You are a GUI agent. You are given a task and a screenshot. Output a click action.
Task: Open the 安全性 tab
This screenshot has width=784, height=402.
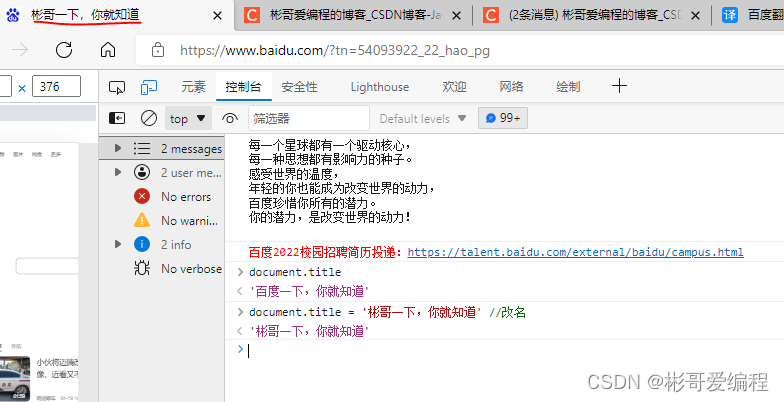tap(300, 86)
